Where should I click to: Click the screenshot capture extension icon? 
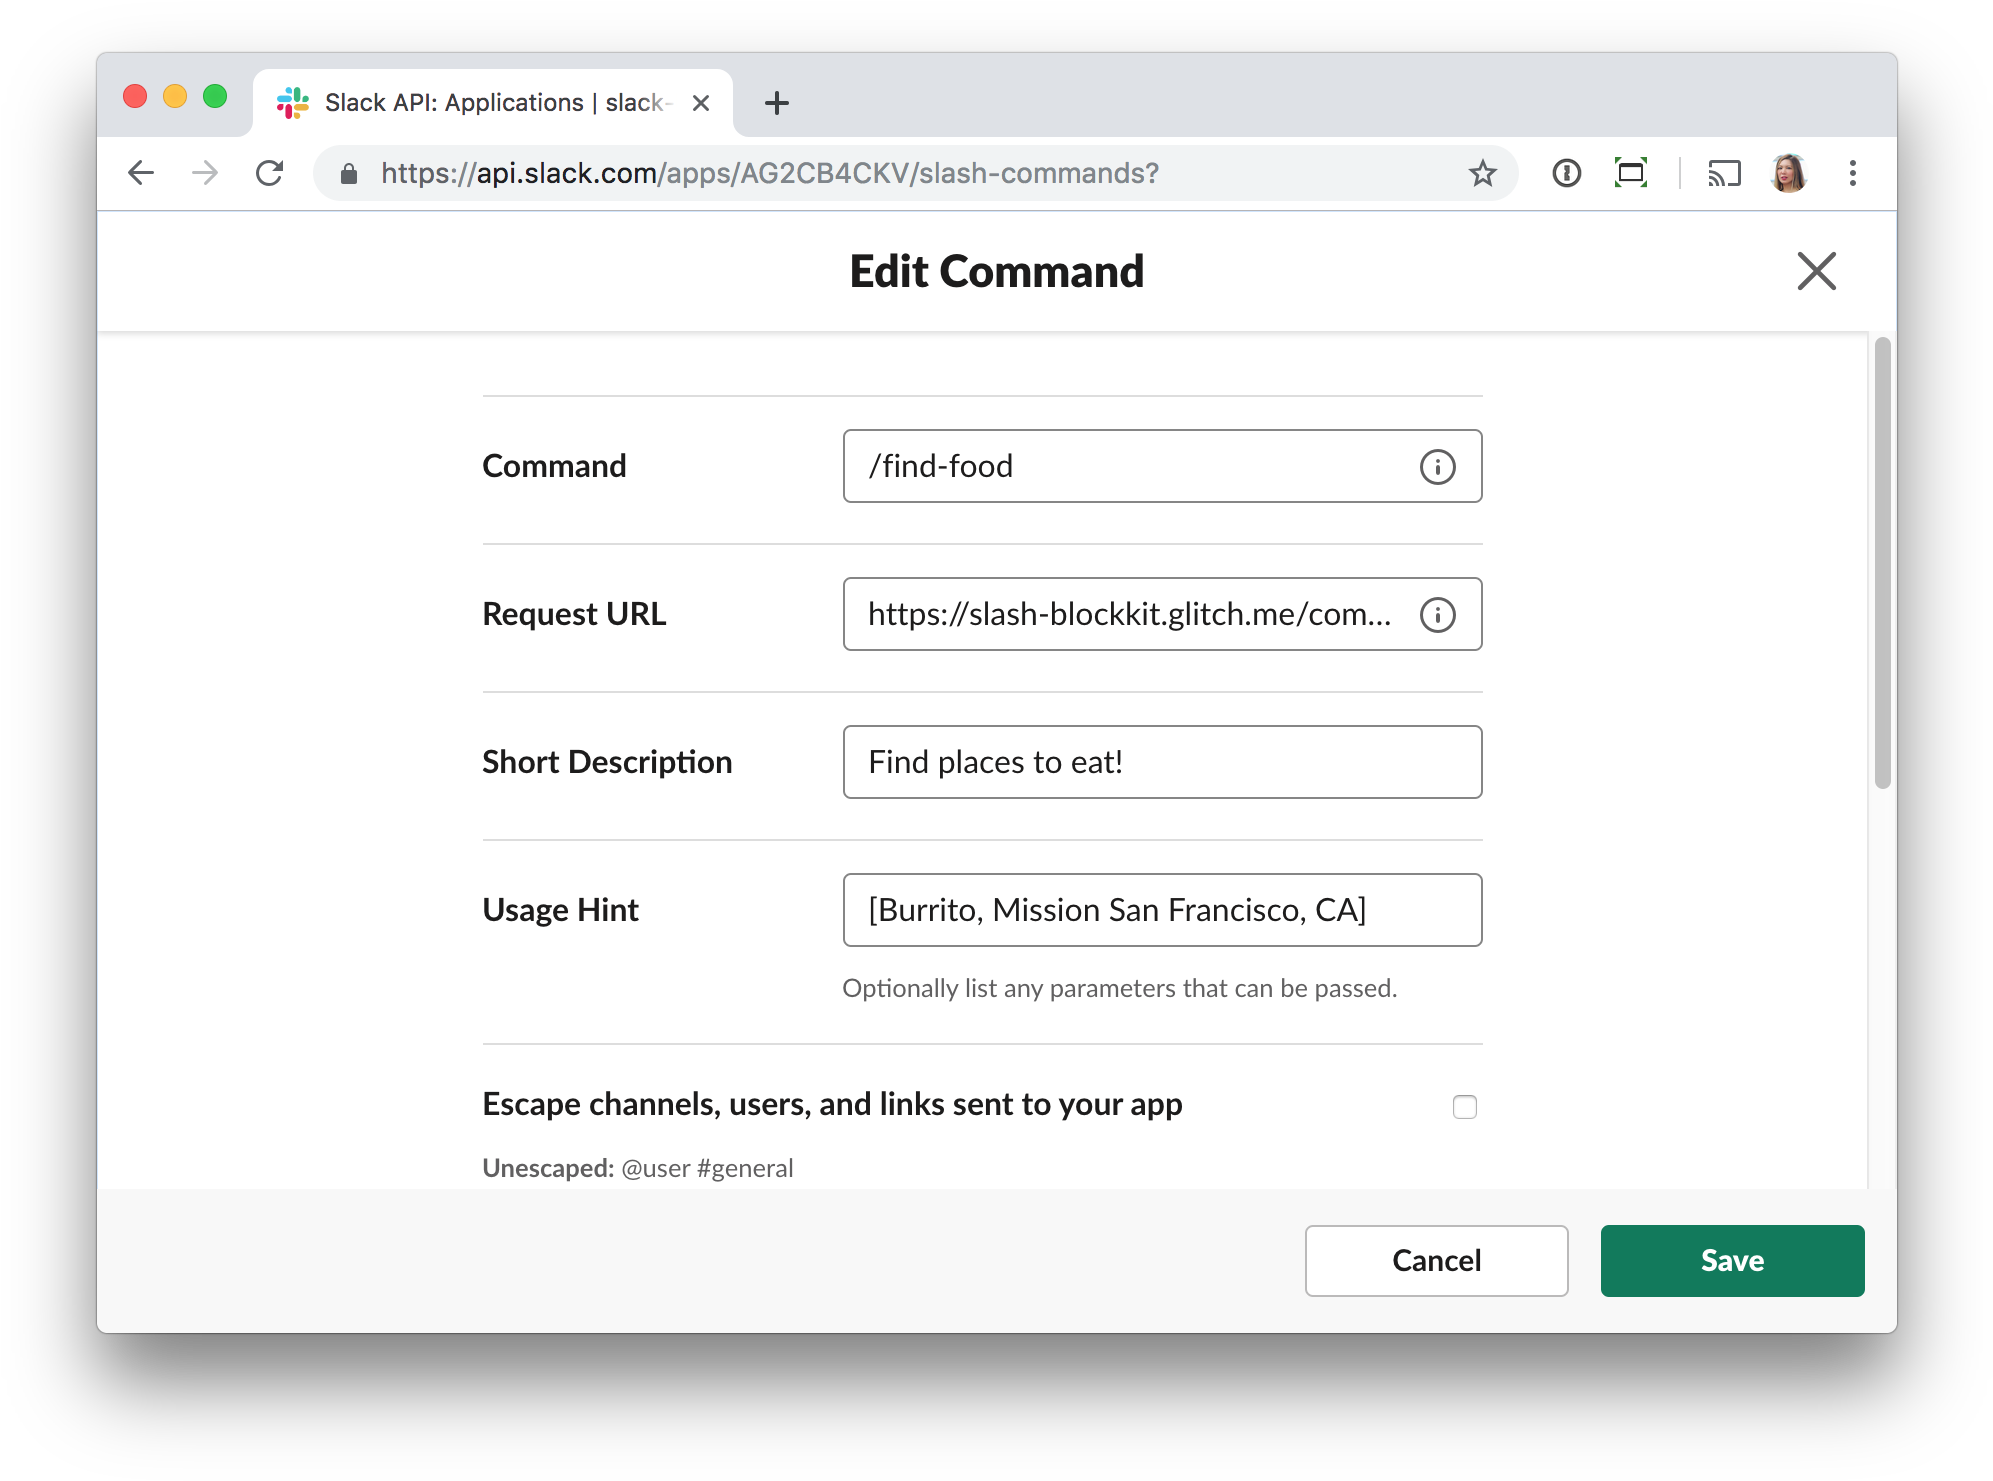pyautogui.click(x=1631, y=174)
